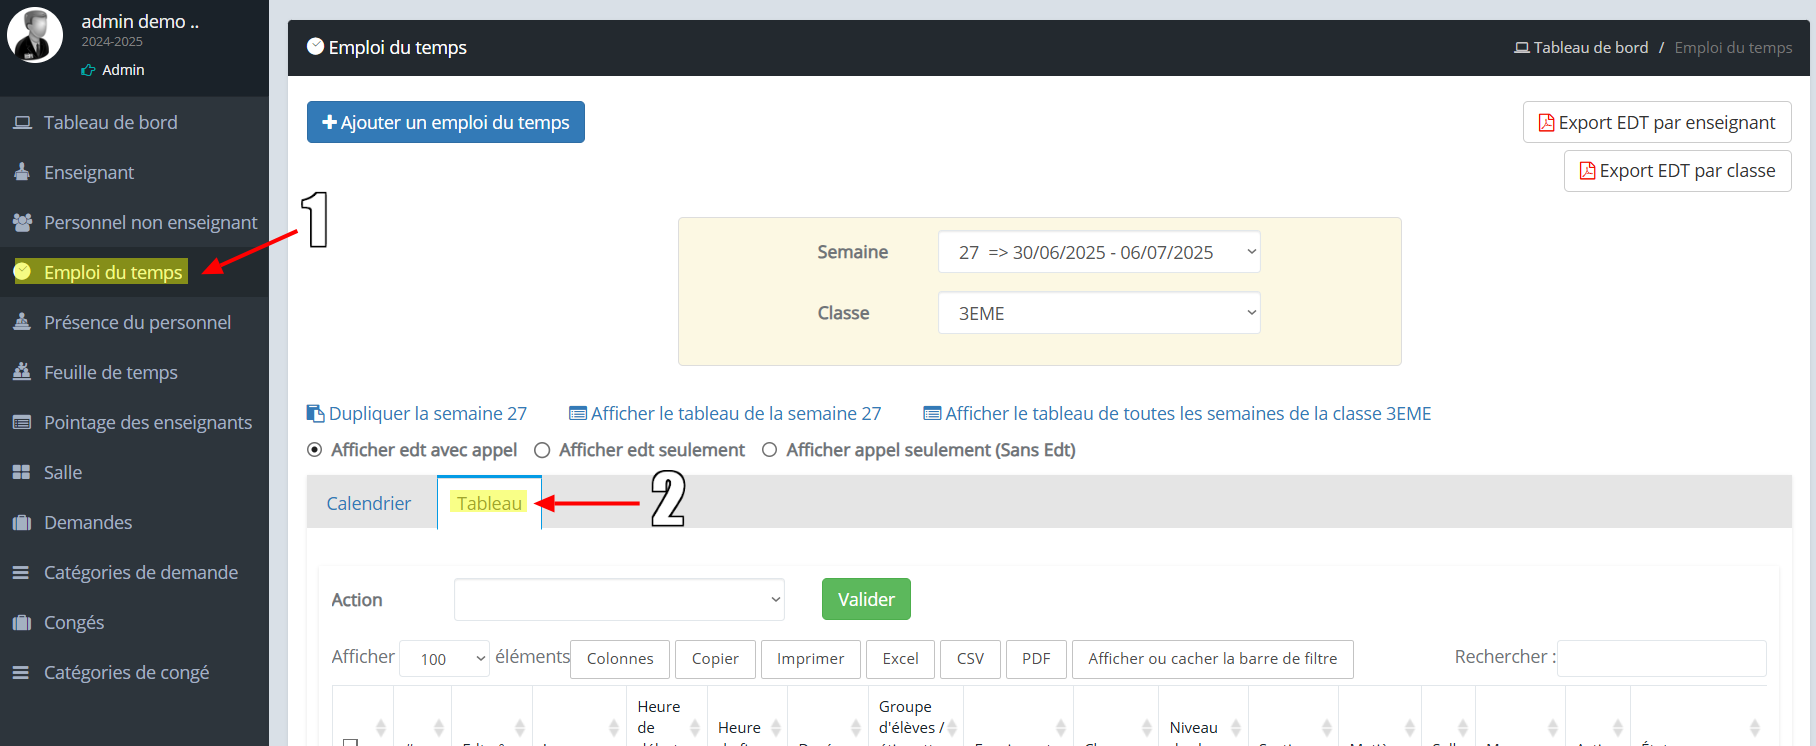The height and width of the screenshot is (746, 1816).
Task: Export table with PDF button
Action: point(1036,659)
